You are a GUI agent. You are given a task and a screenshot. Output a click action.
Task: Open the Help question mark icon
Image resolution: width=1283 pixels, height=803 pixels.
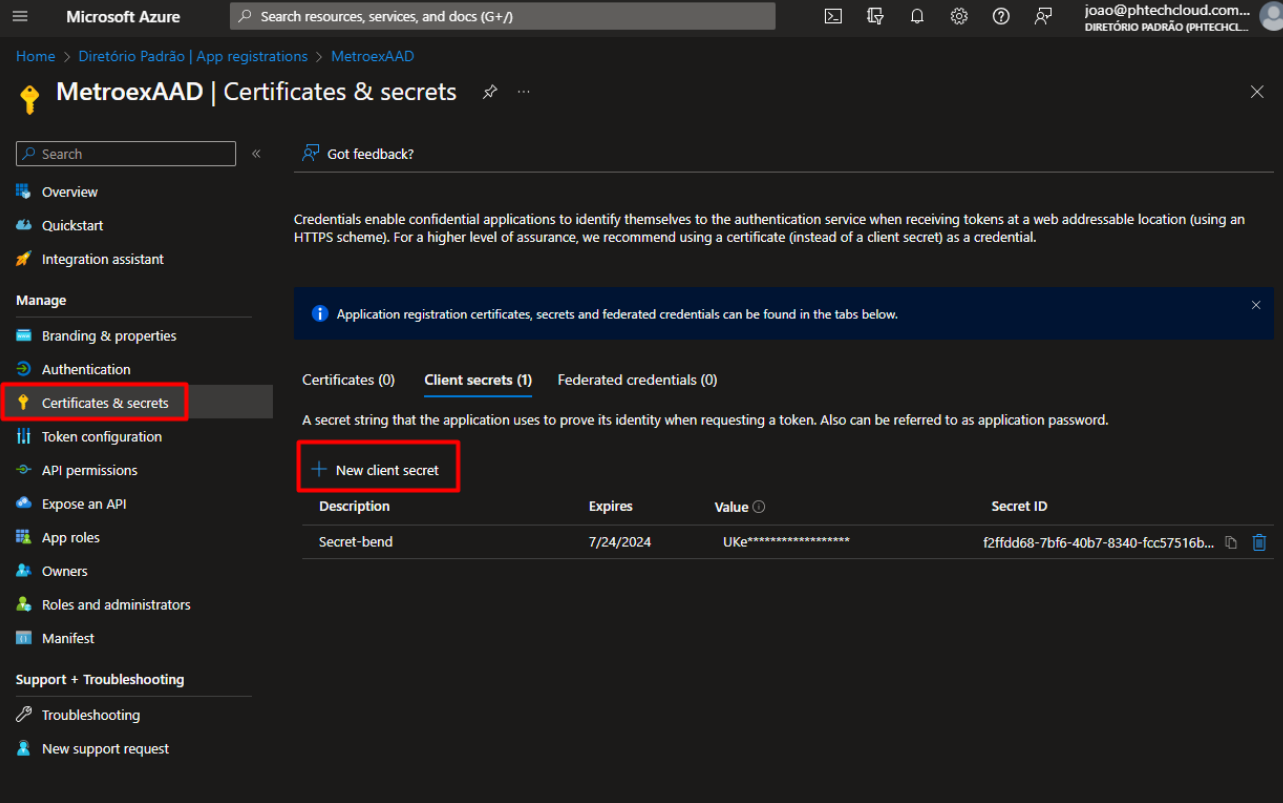(1001, 16)
